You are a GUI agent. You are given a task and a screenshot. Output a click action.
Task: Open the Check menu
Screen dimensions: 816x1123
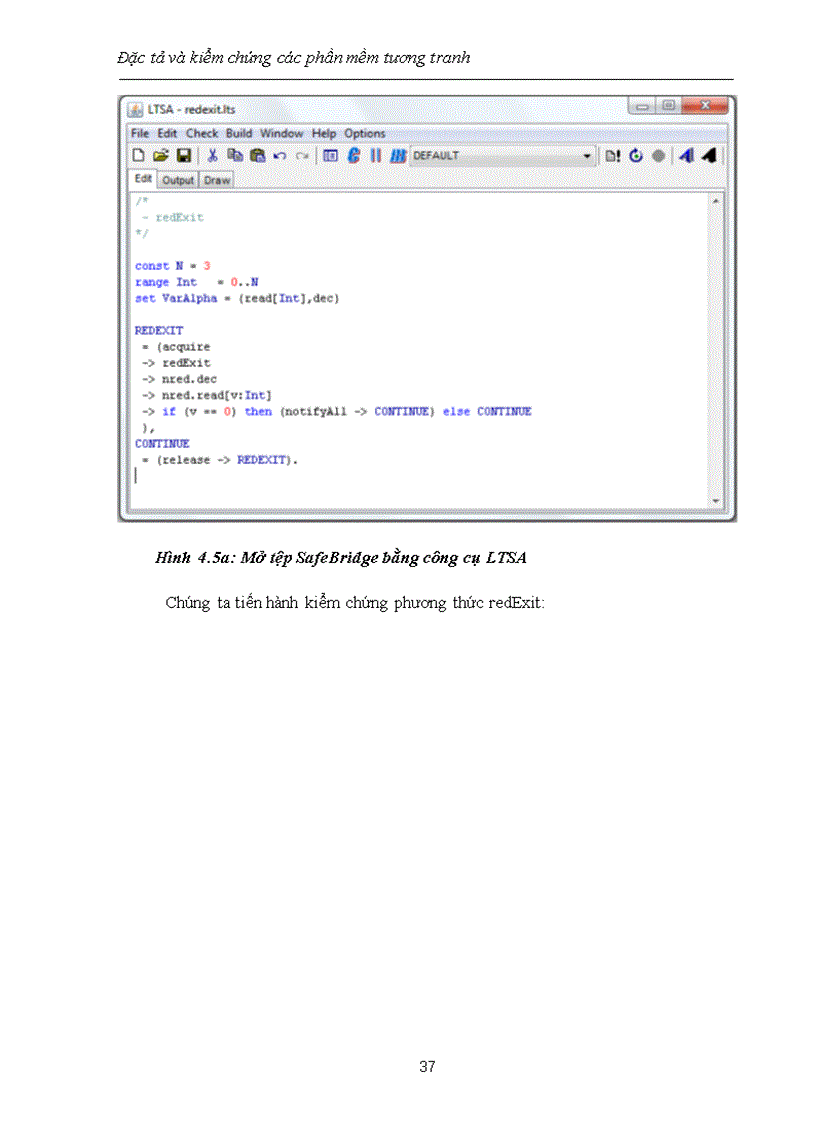(x=202, y=133)
